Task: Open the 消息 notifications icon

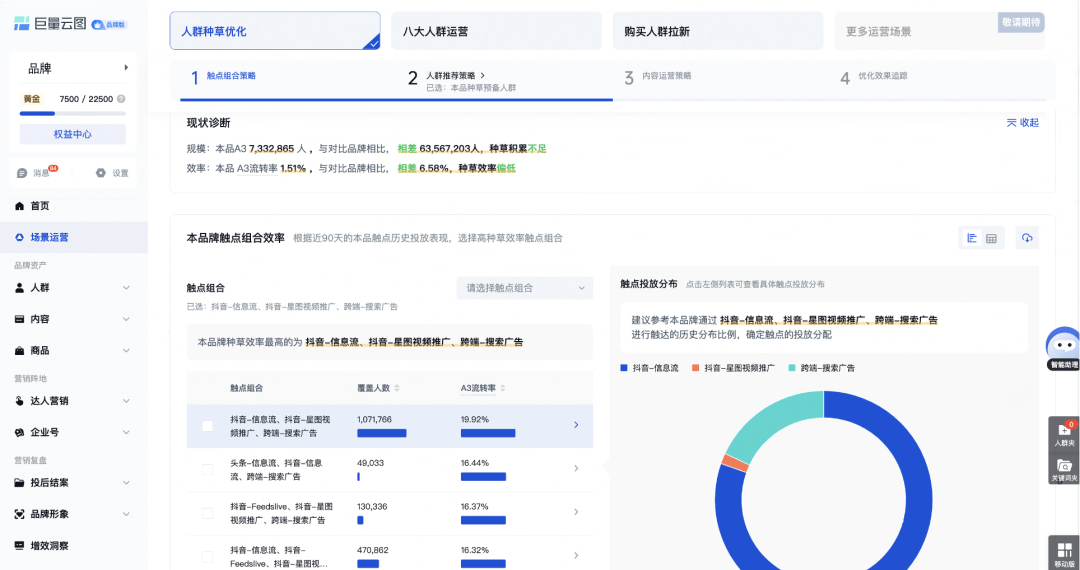Action: [22, 173]
